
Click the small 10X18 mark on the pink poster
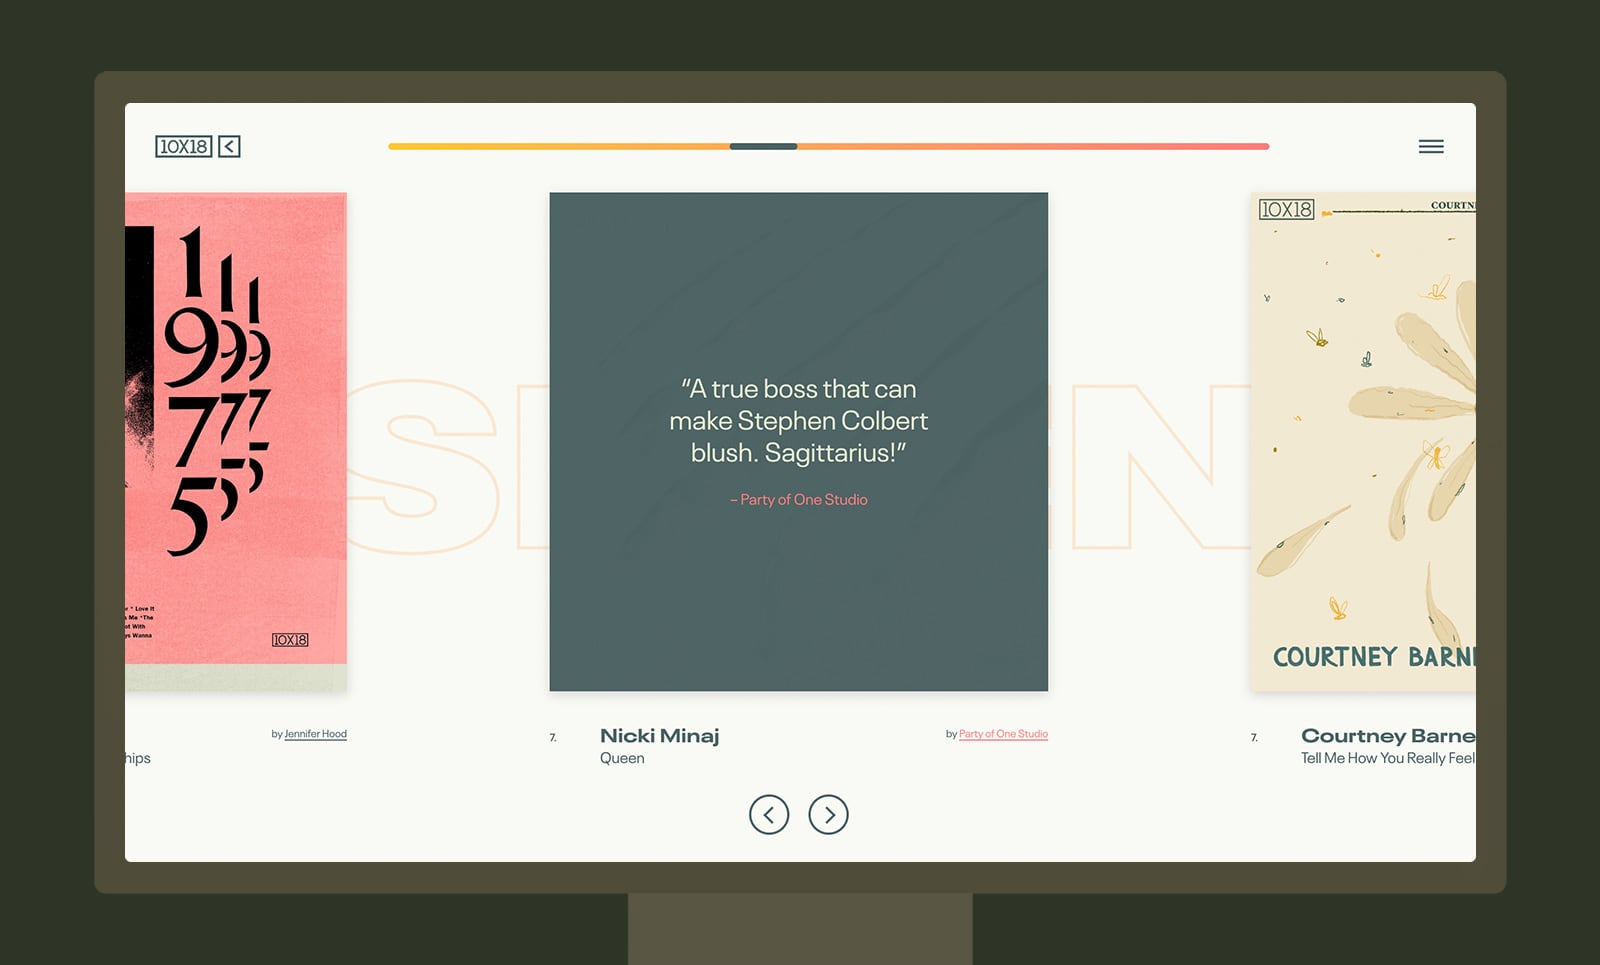pos(290,640)
